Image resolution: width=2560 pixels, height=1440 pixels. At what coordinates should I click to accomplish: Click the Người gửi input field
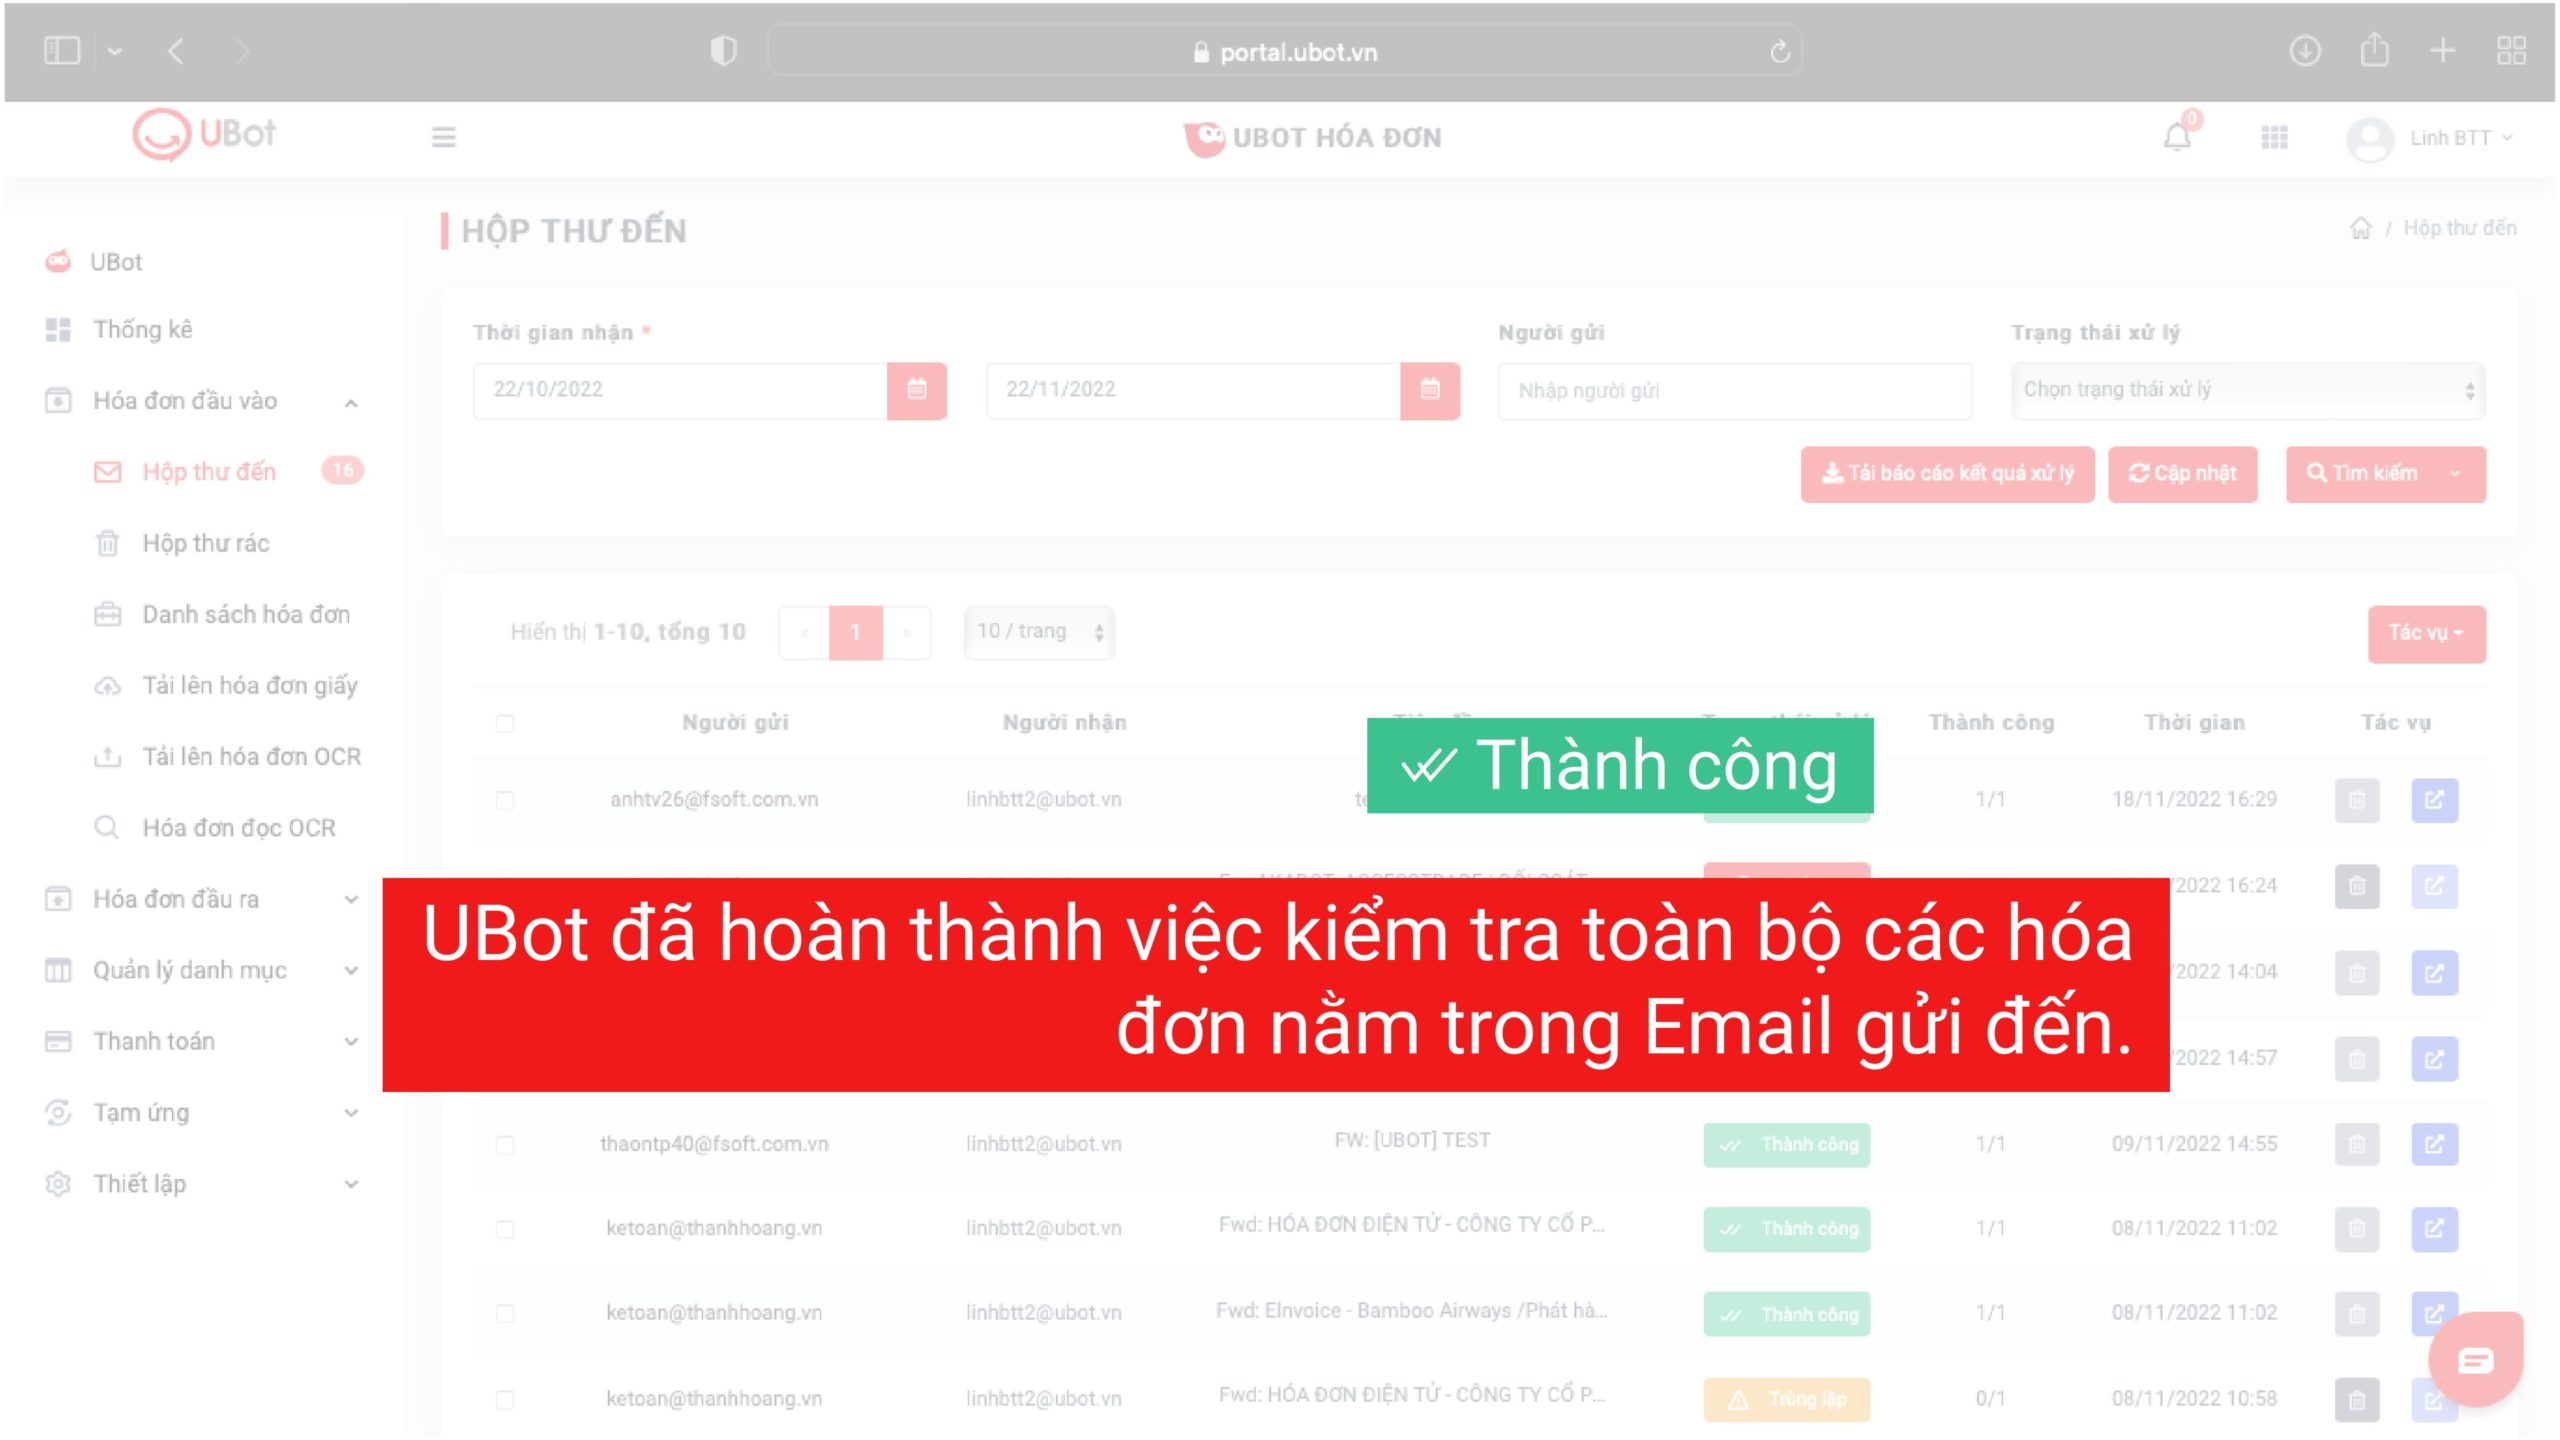(1734, 390)
